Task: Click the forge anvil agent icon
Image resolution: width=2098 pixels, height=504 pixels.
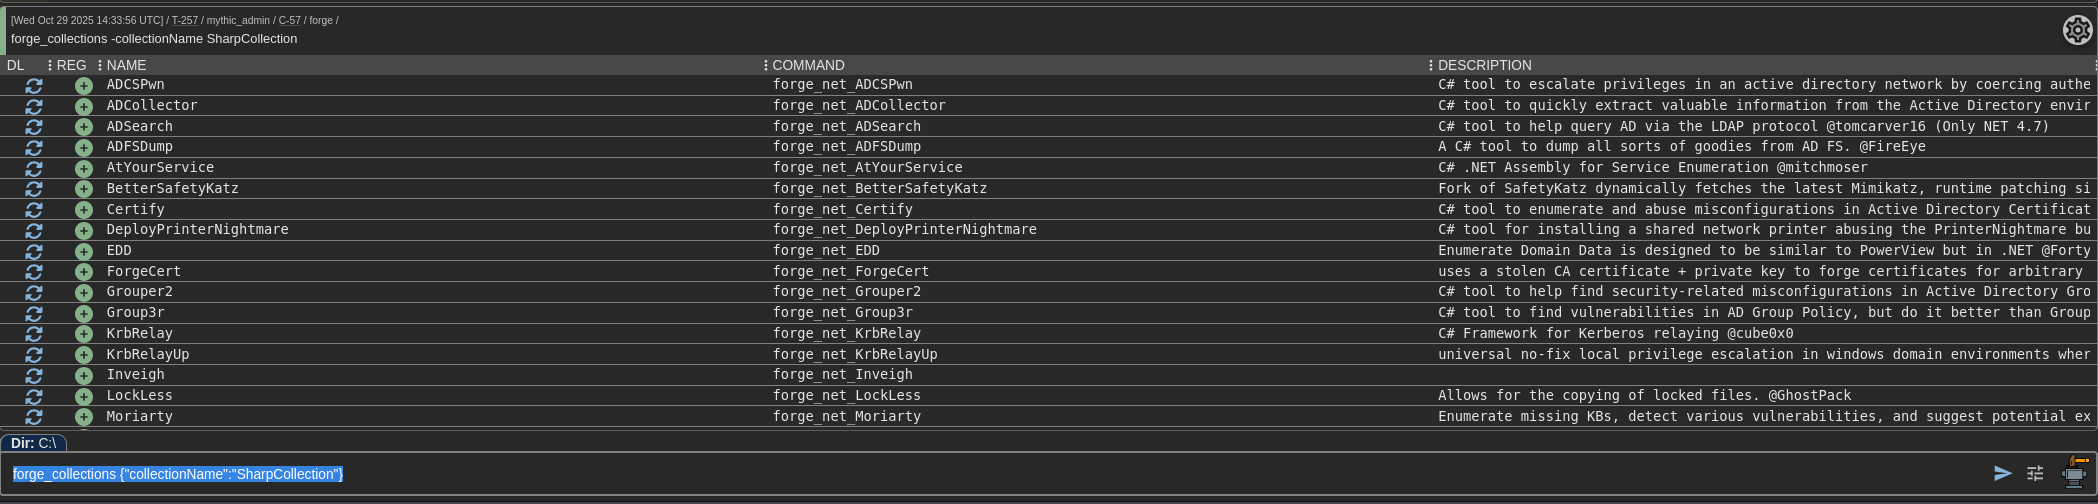Action: (x=2076, y=472)
